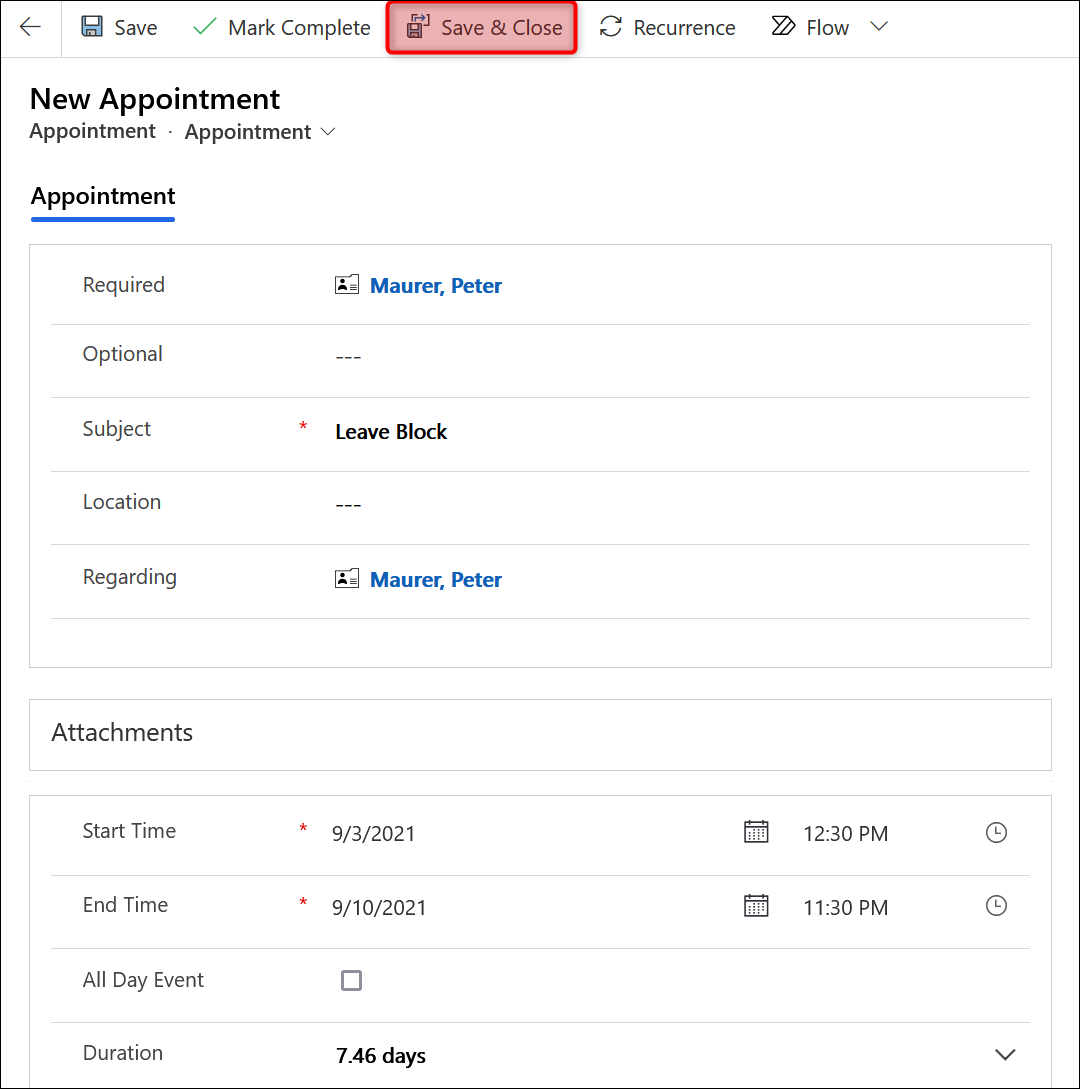This screenshot has height=1089, width=1080.
Task: Click the Recurrence circular arrows icon
Action: pyautogui.click(x=611, y=28)
